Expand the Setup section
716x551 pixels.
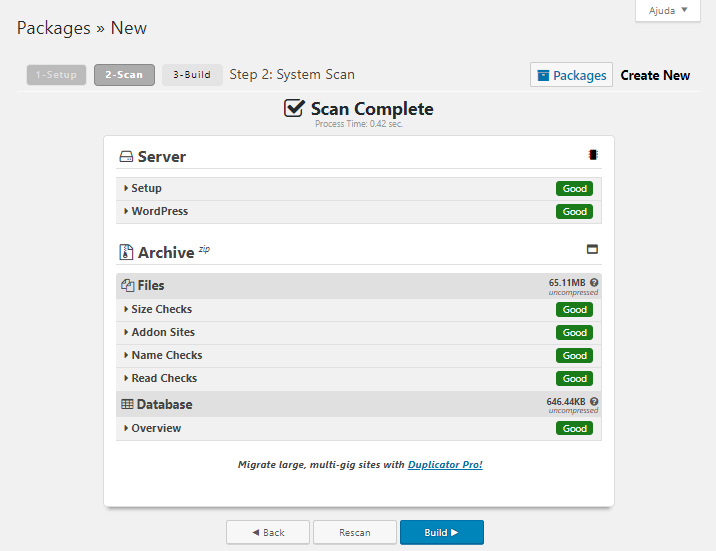click(x=146, y=188)
